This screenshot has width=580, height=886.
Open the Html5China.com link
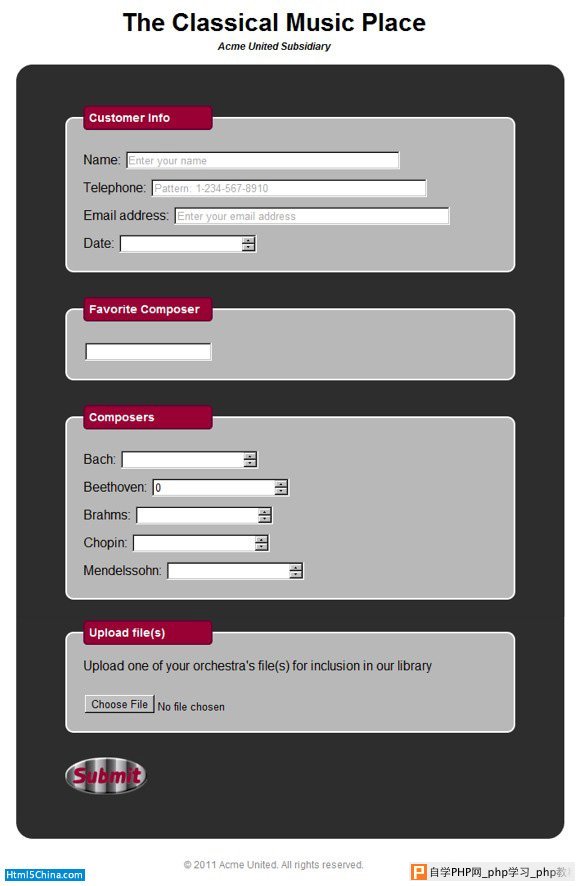pyautogui.click(x=45, y=875)
